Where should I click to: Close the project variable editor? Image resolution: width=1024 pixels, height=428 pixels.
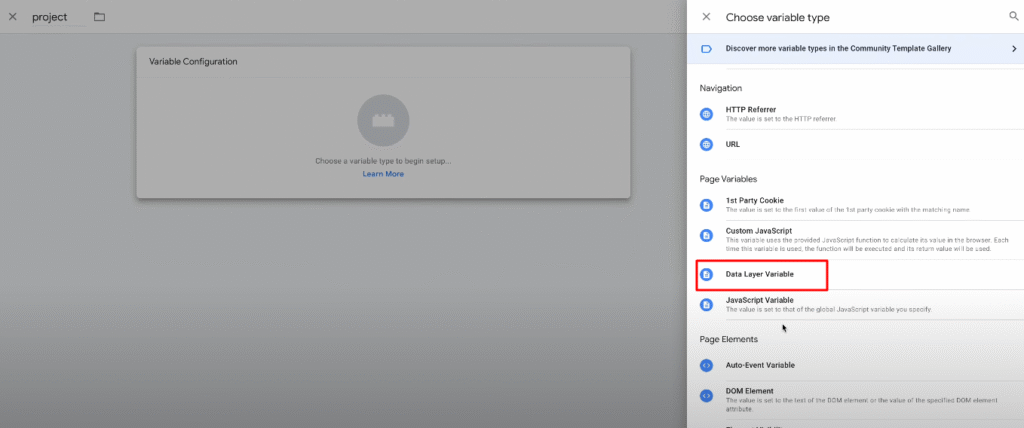pos(12,17)
